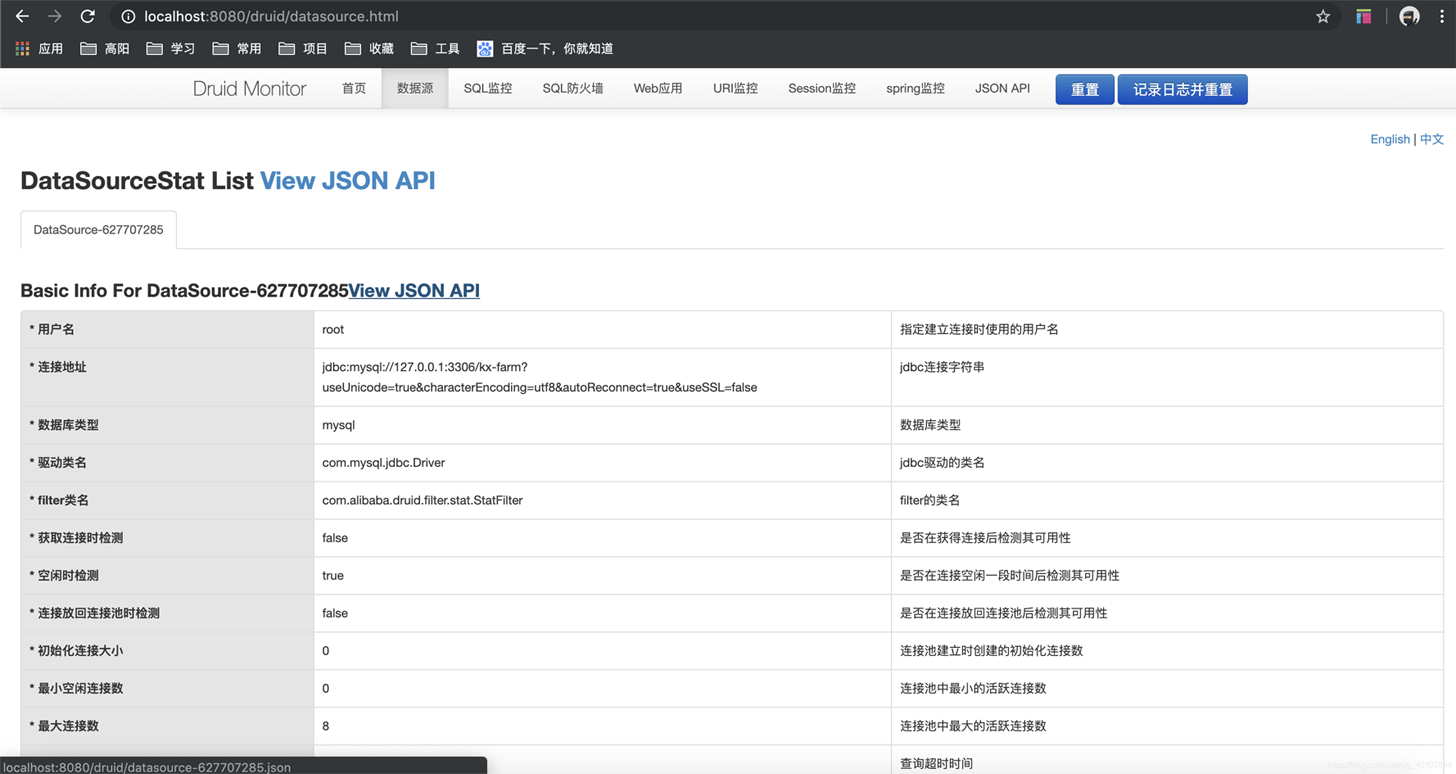Click the 应用 apps grid icon

(x=21, y=48)
